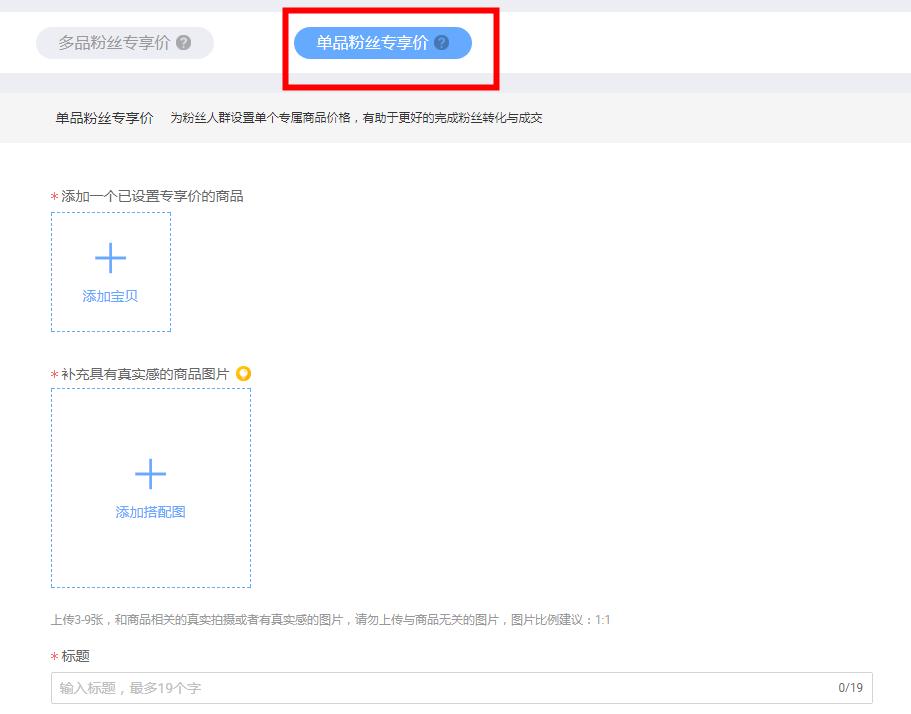Viewport: 911px width, 714px height.
Task: Click the plus icon to add a product
Action: [x=110, y=257]
